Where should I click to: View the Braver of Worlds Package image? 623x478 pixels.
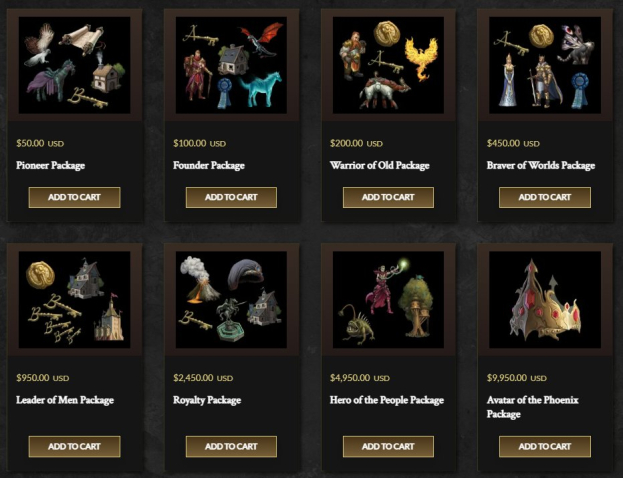tap(545, 65)
